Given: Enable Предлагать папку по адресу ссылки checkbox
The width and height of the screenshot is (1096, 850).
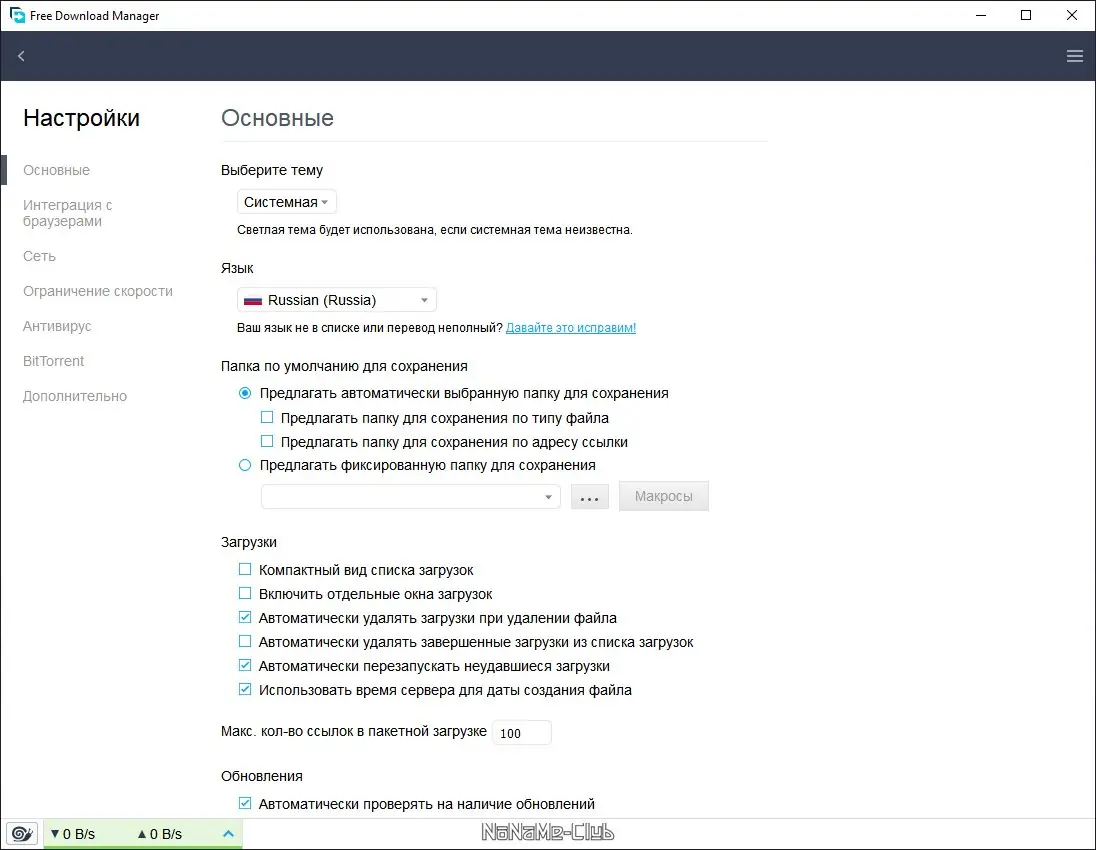Looking at the screenshot, I should point(266,441).
